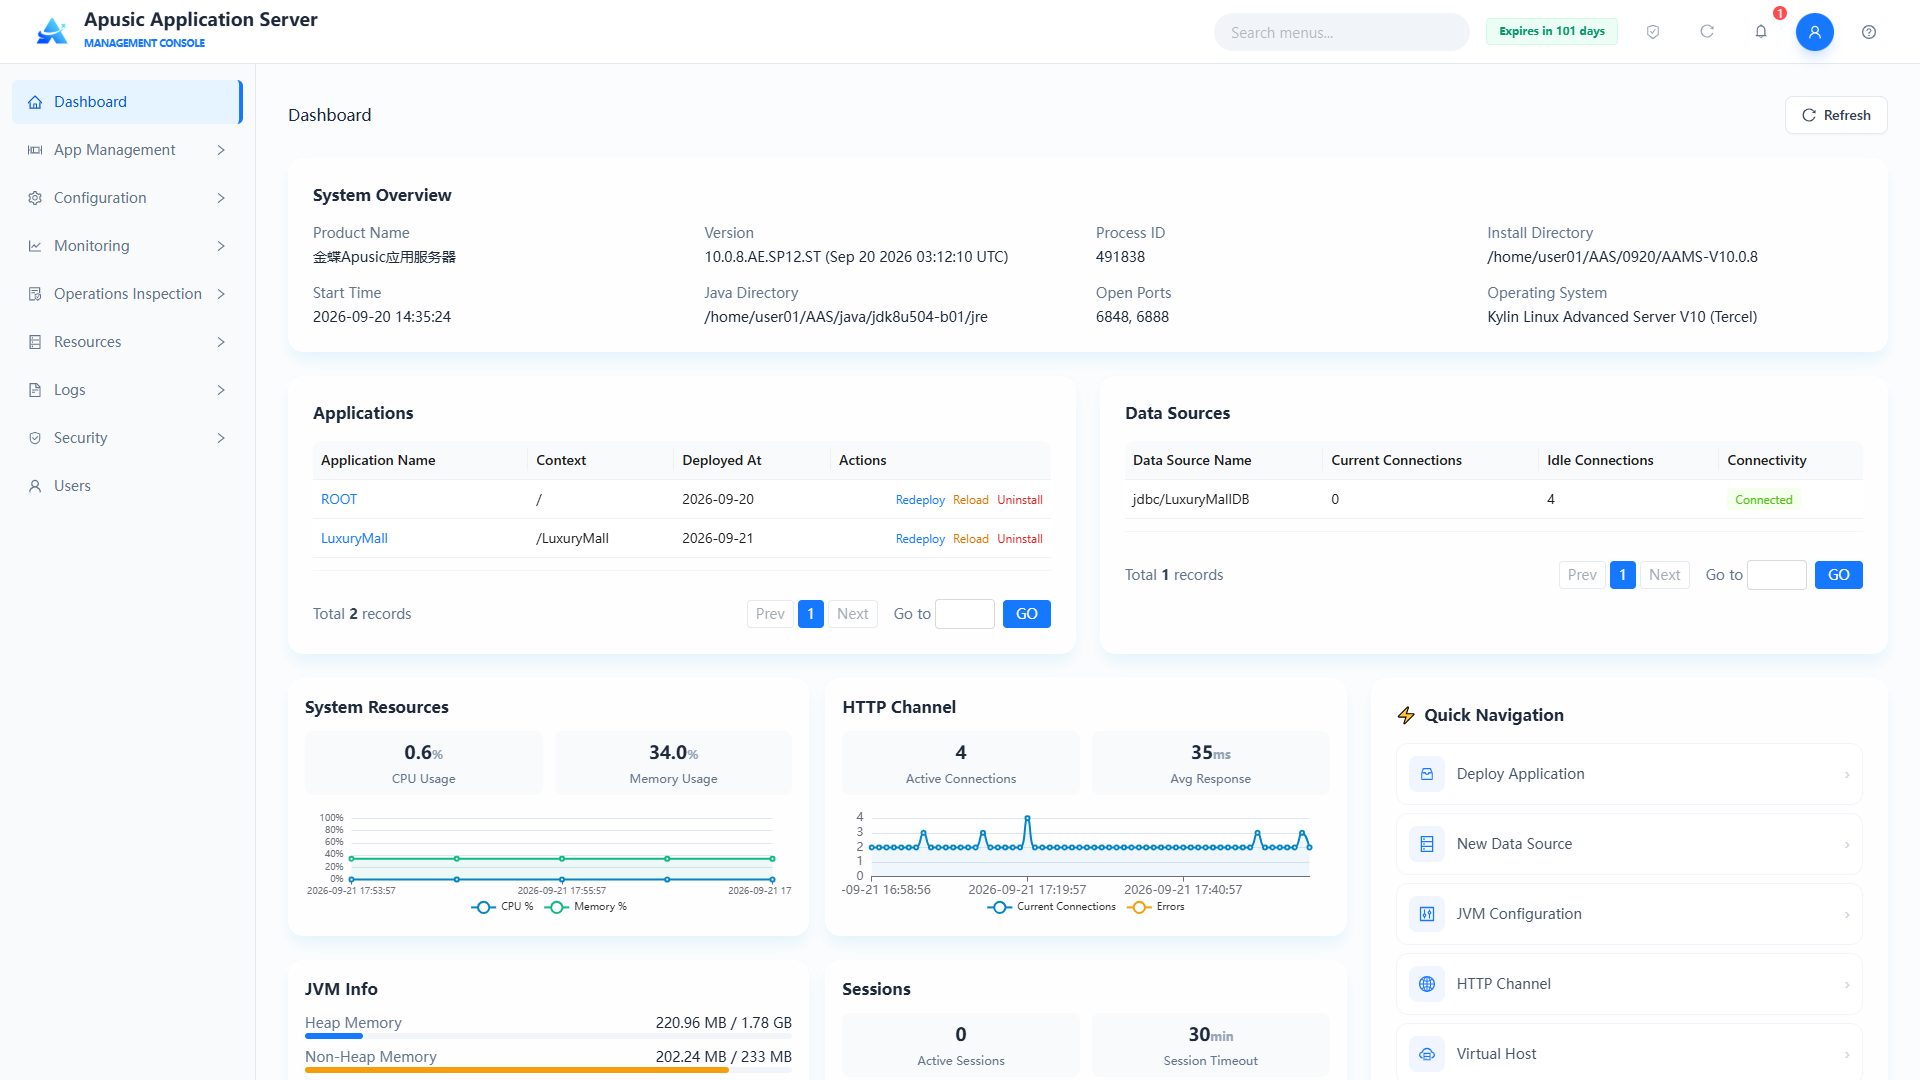Screen dimensions: 1920x1080
Task: Click Redeploy for LuxuryMall application
Action: point(920,539)
